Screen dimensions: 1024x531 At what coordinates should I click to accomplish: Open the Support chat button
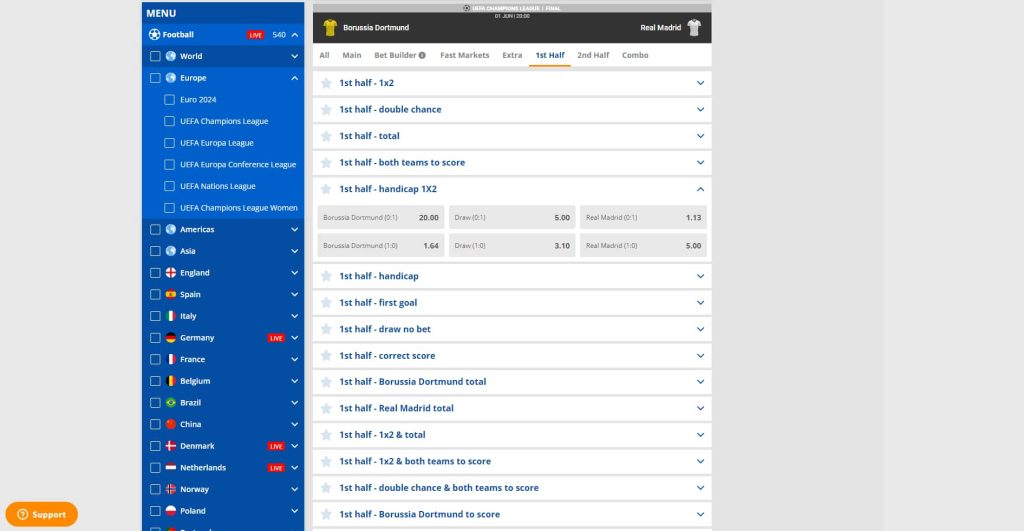click(42, 514)
